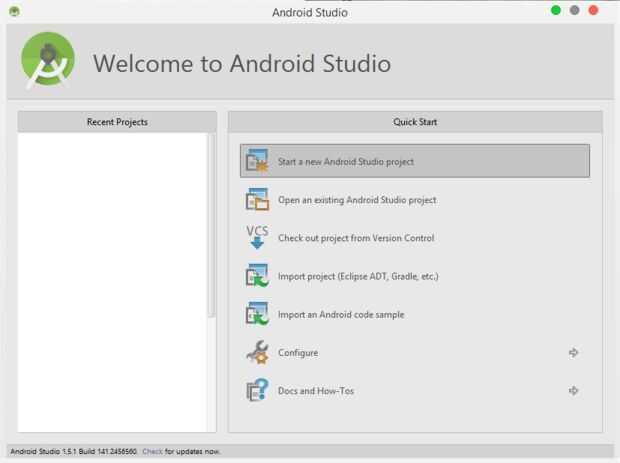
Task: Click the open existing project folder icon
Action: click(257, 199)
